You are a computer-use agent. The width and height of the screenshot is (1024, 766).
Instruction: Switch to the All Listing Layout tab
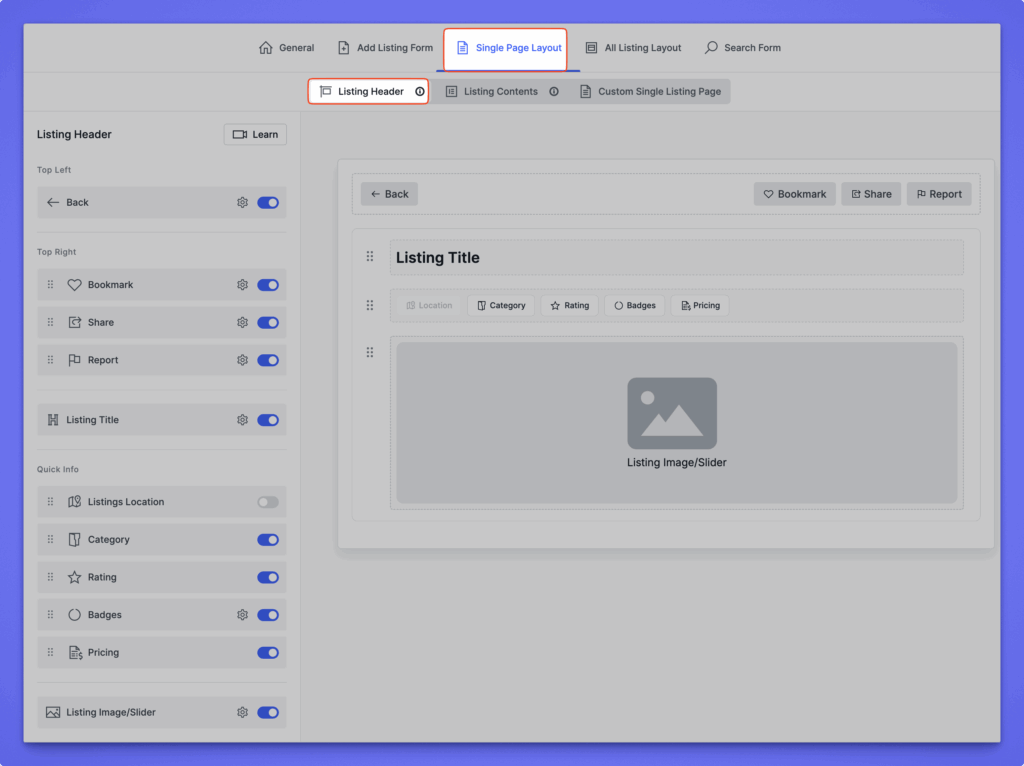click(633, 48)
